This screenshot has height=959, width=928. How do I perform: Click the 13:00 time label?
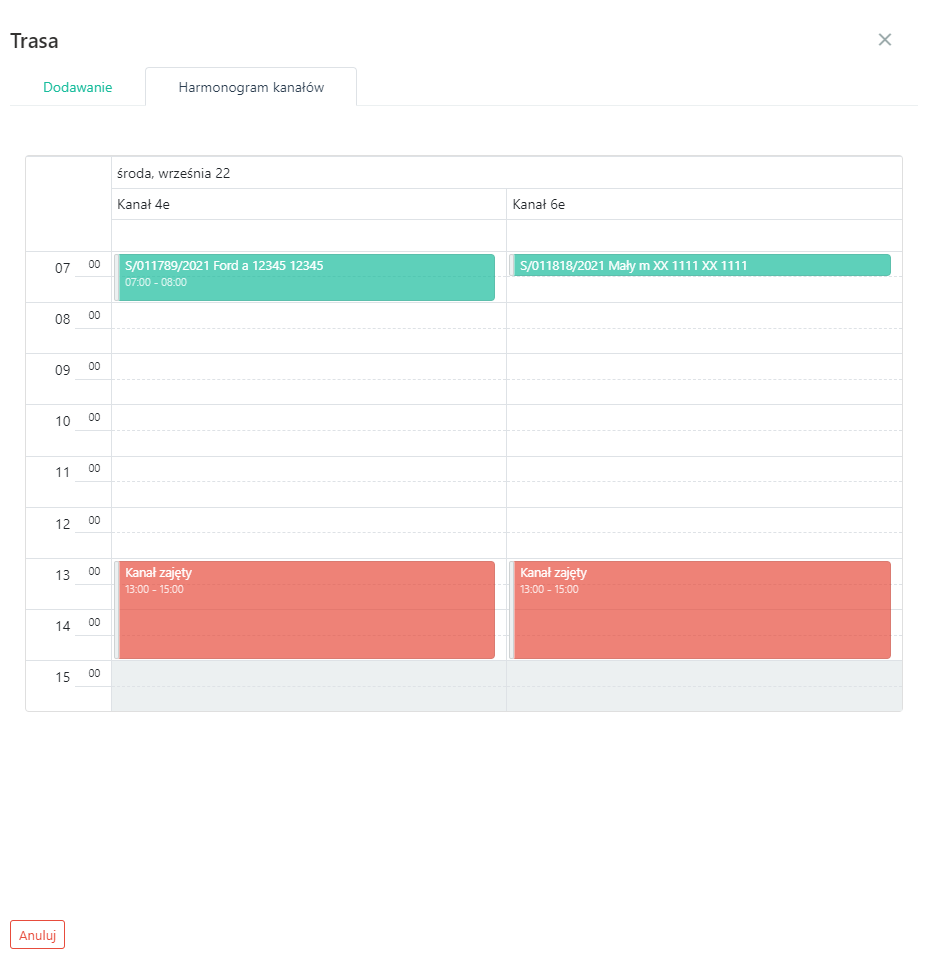pos(68,575)
